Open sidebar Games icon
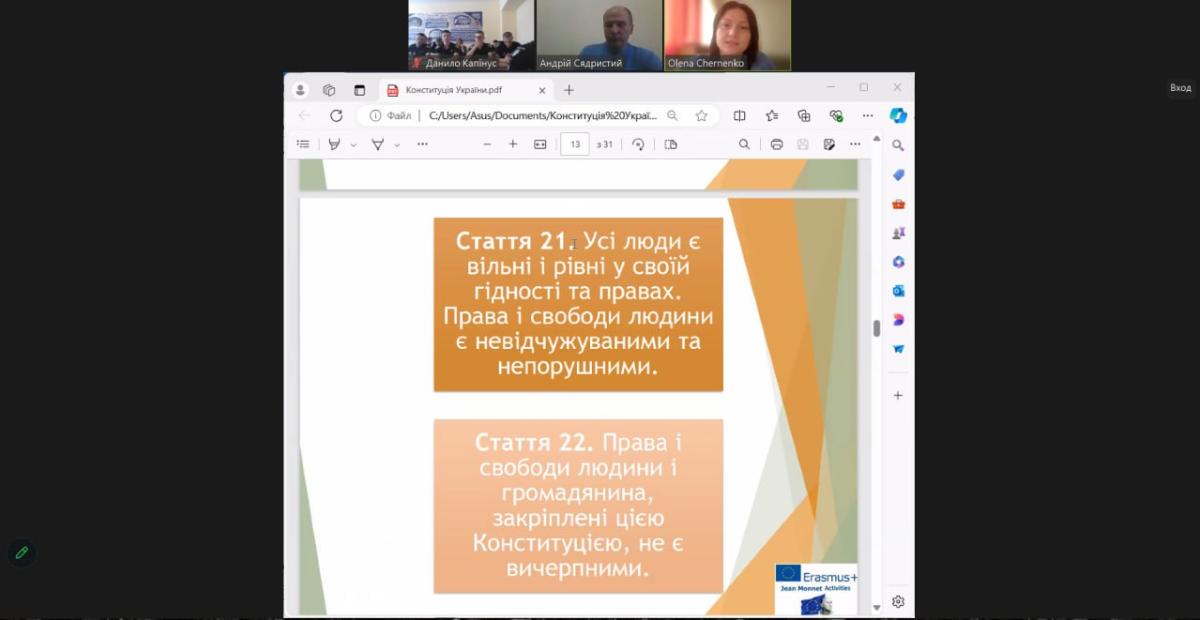The image size is (1200, 620). tap(898, 233)
